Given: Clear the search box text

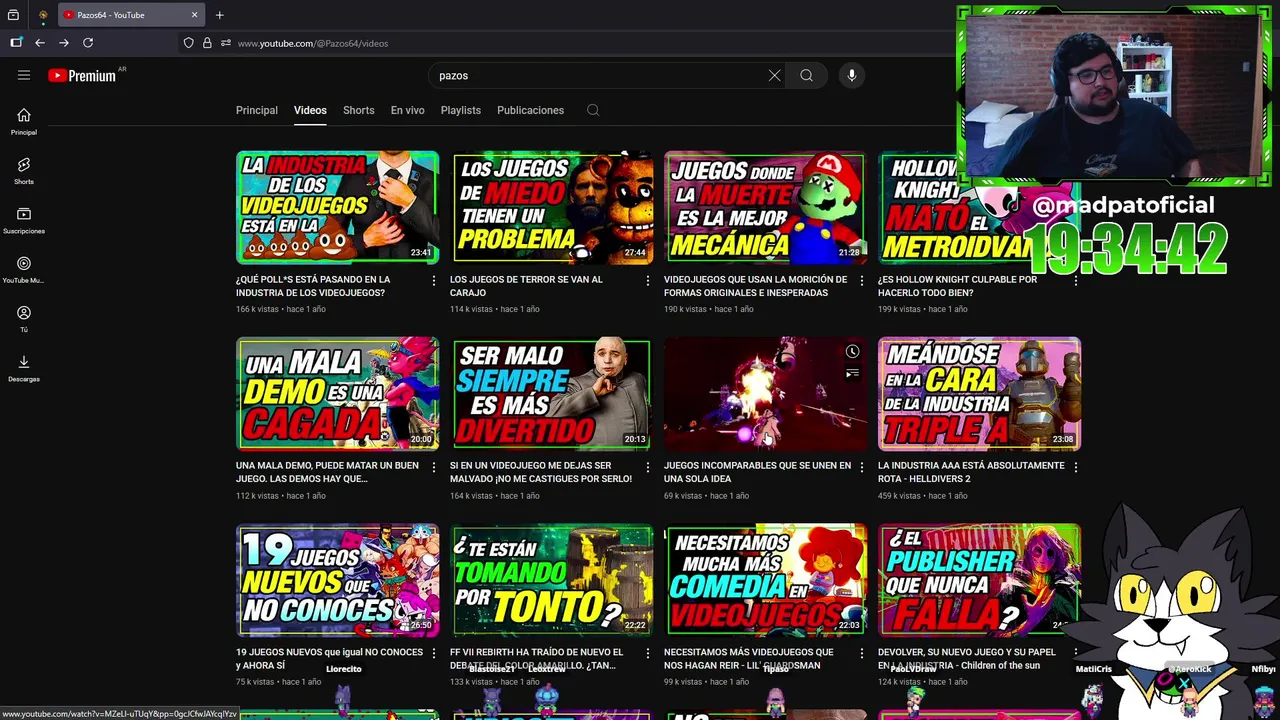Looking at the screenshot, I should tap(774, 75).
